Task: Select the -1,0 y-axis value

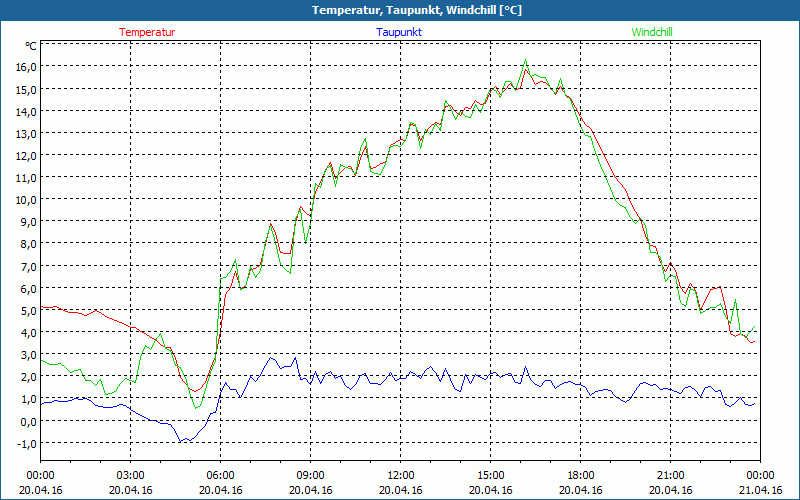Action: 26,444
